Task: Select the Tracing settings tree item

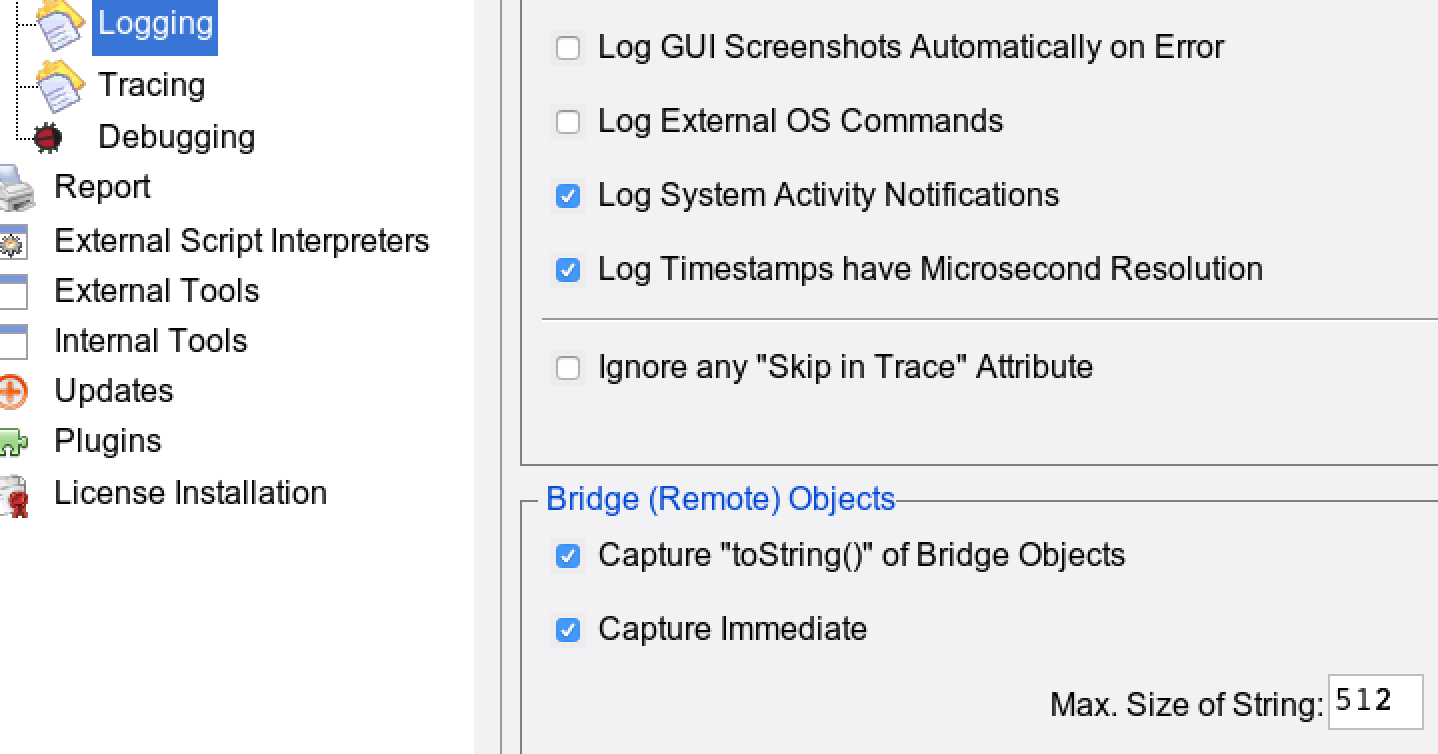Action: tap(151, 86)
